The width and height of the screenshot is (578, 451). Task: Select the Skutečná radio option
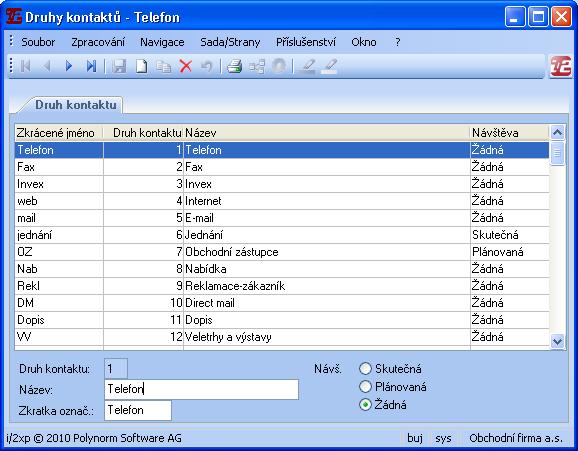[x=365, y=368]
